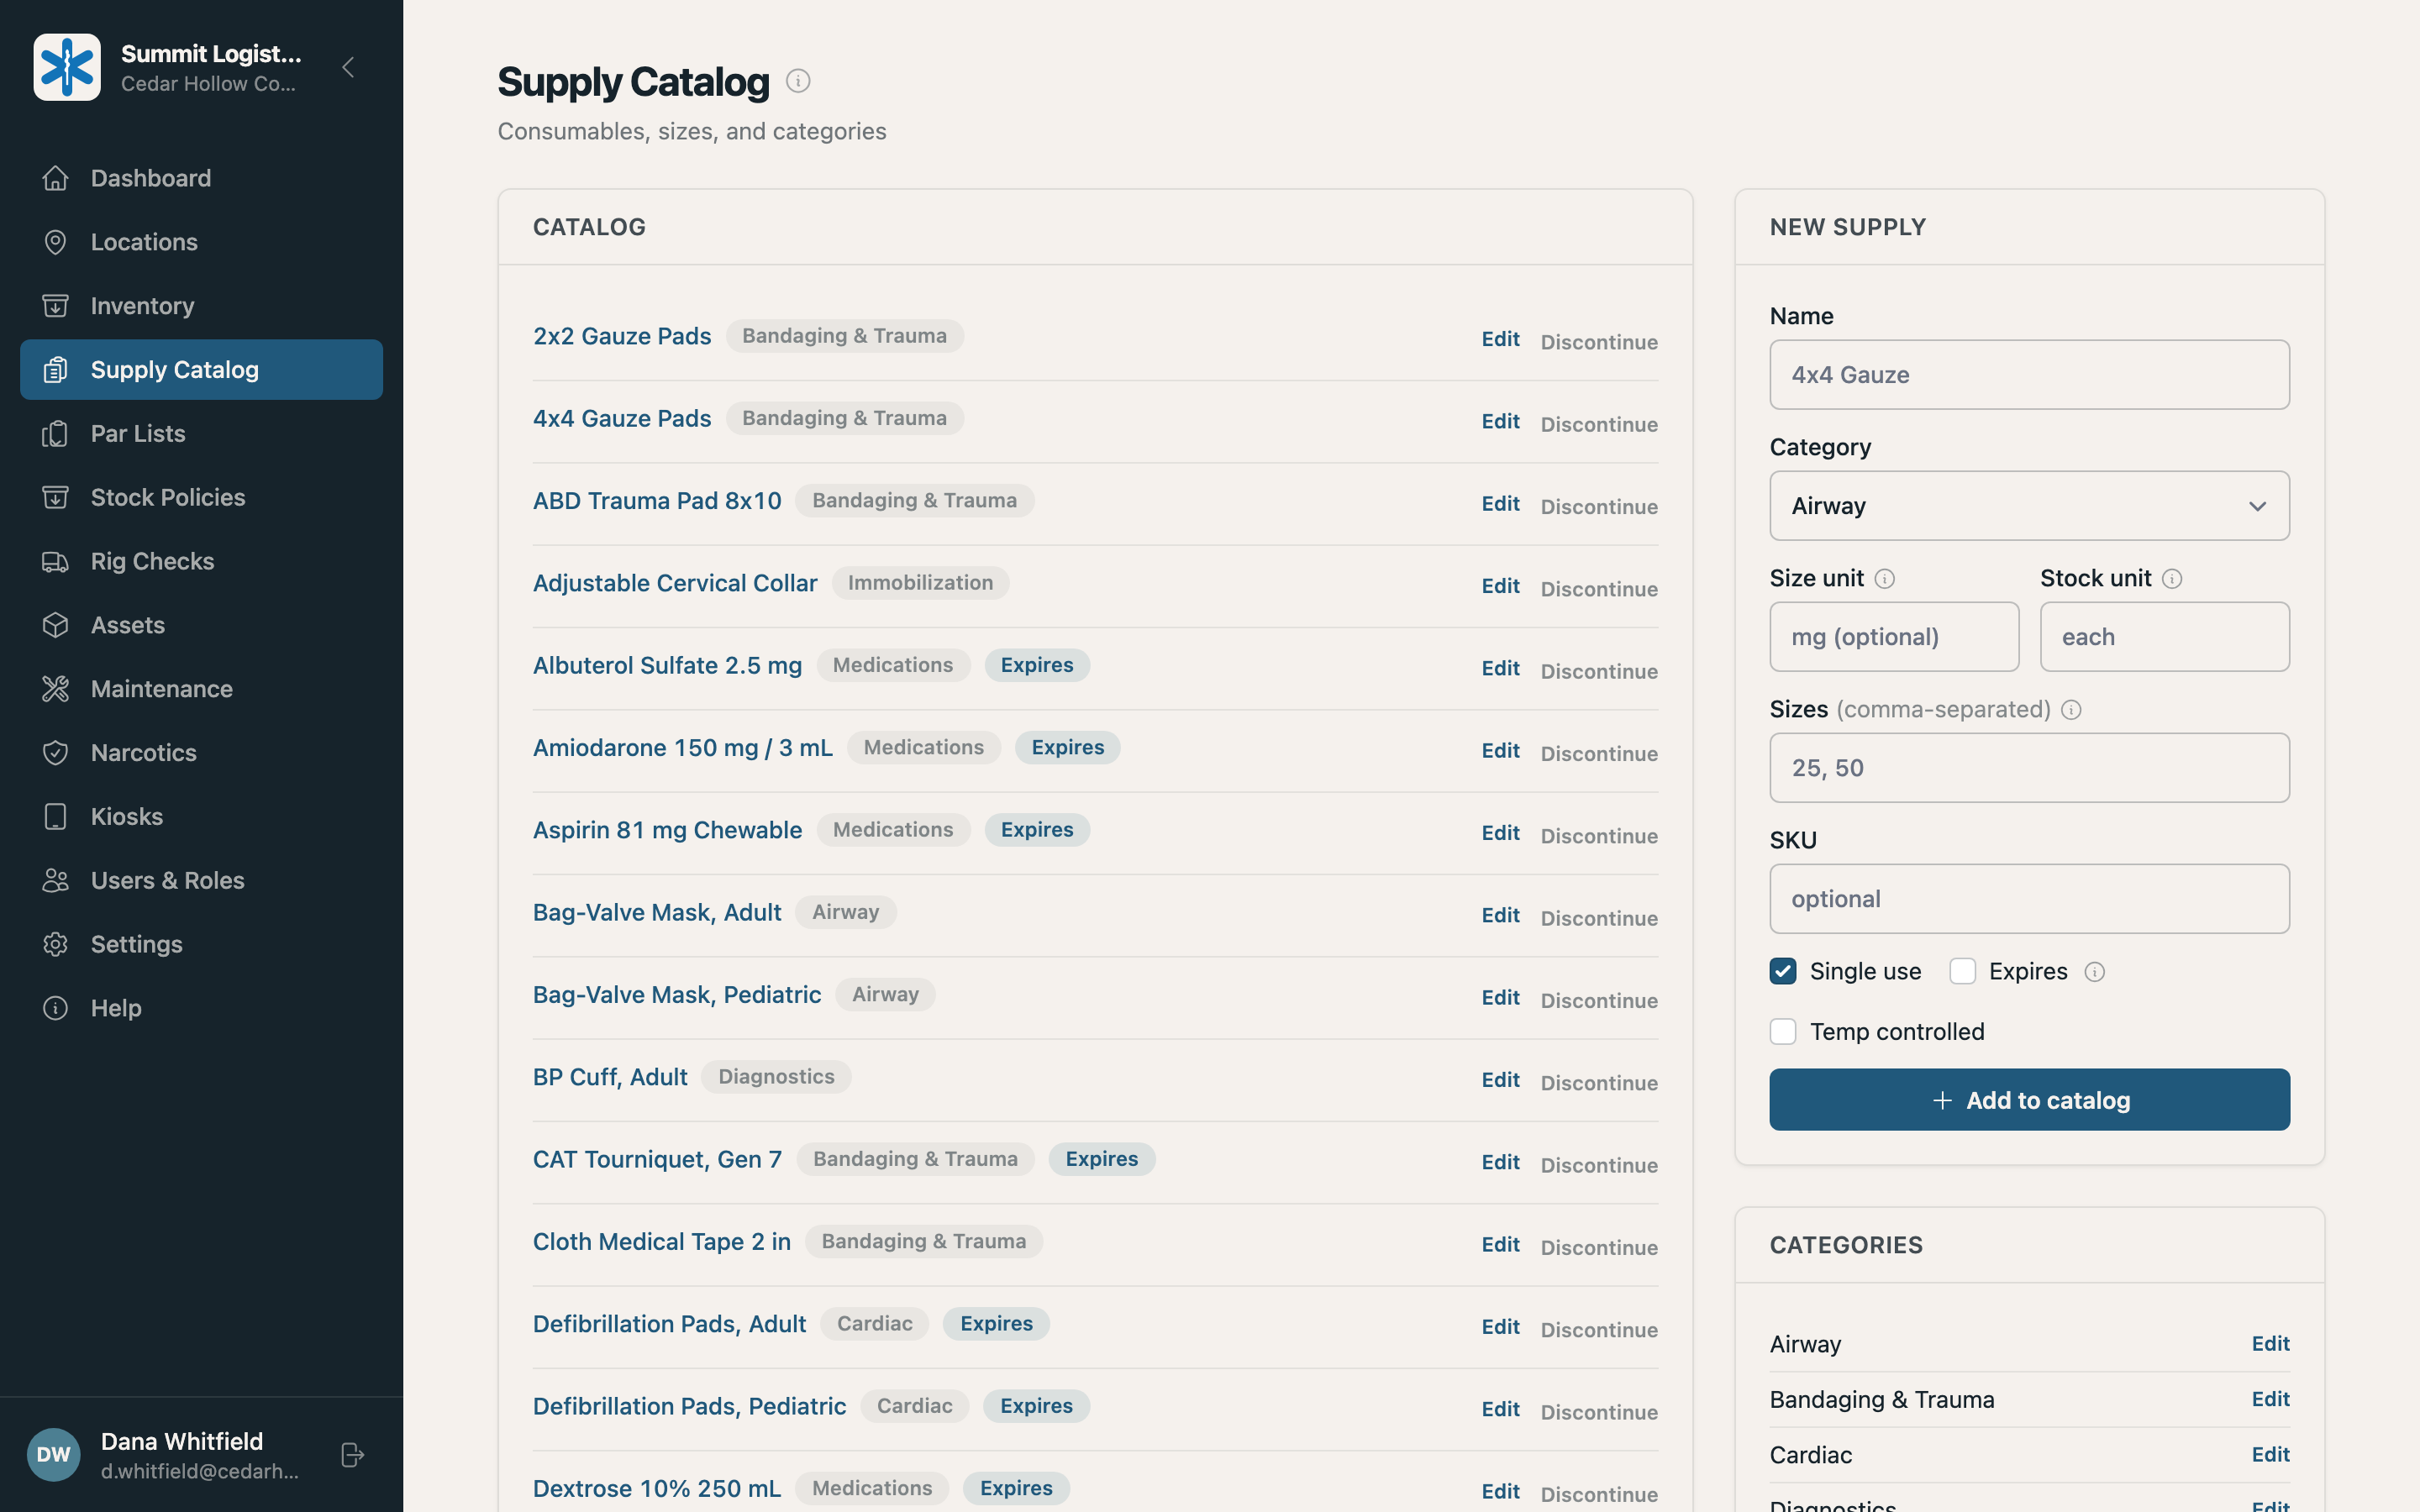
Task: Uncheck the Single use checkbox
Action: coord(1783,971)
